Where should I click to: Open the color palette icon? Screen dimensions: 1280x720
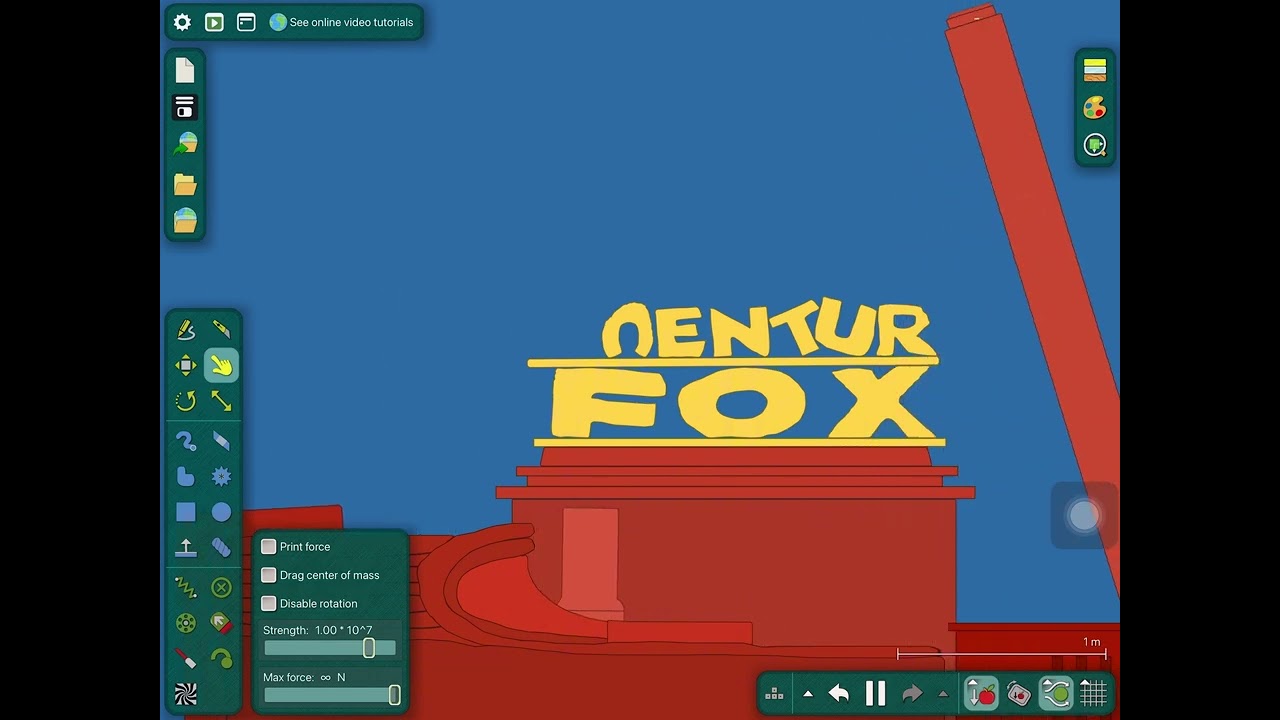pyautogui.click(x=1095, y=108)
